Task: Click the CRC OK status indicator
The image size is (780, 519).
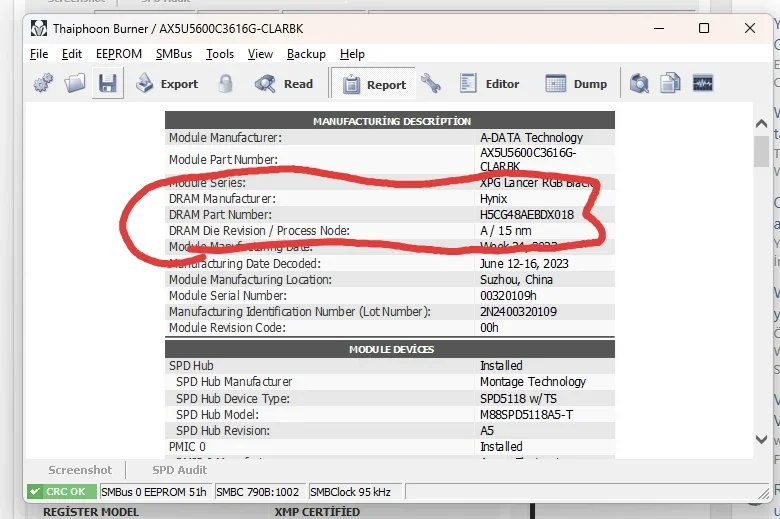Action: point(62,492)
